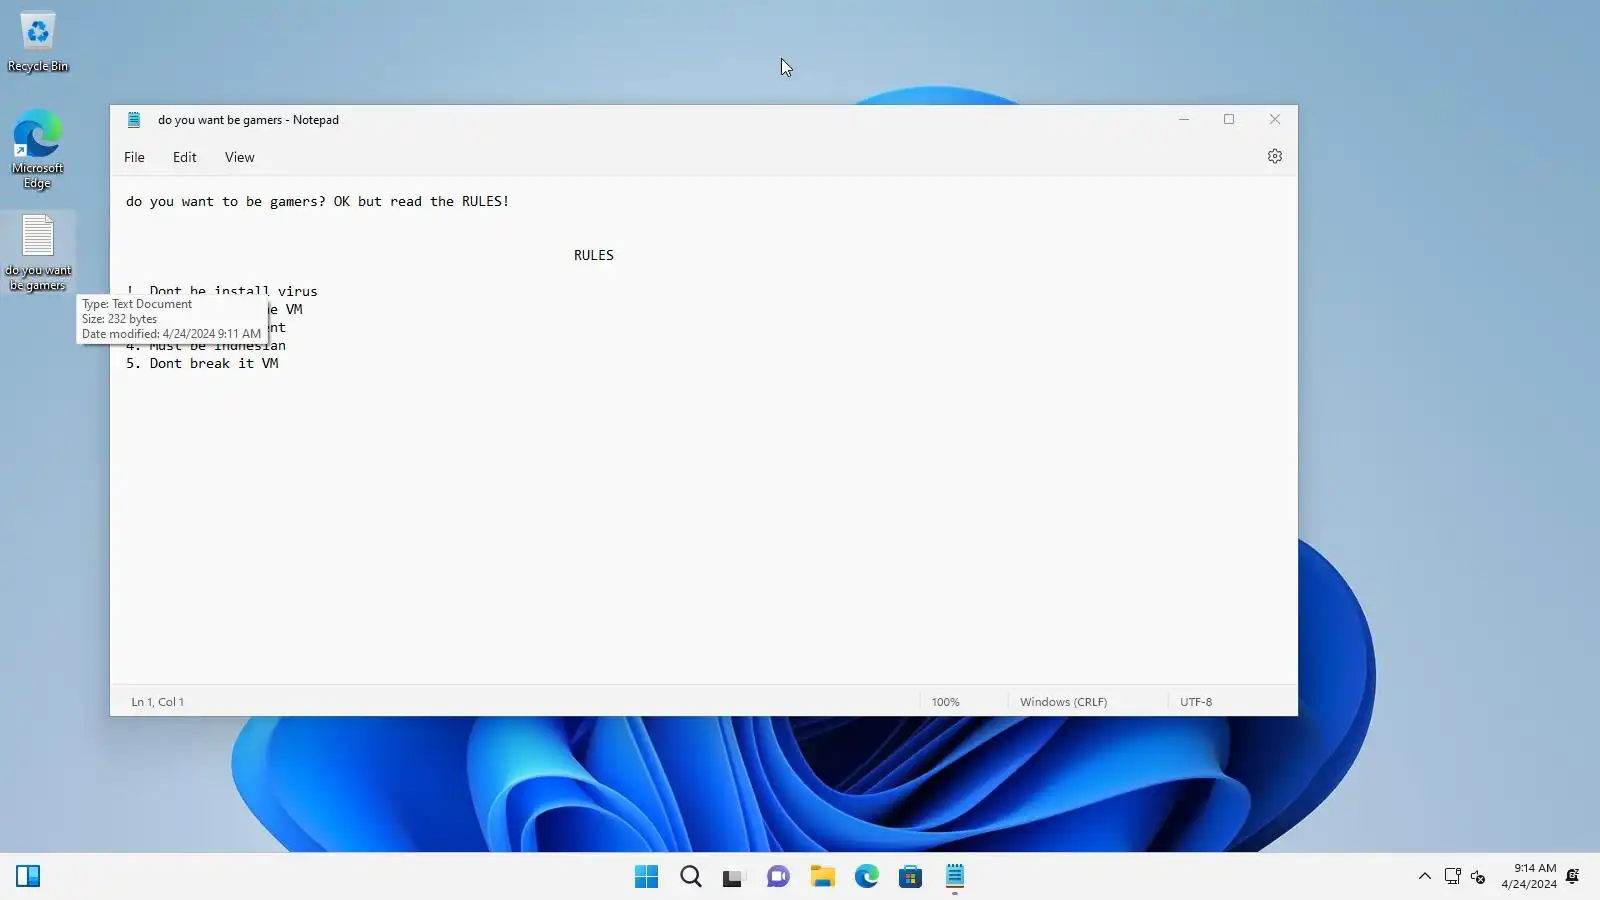
Task: Open Task View on the taskbar
Action: click(735, 877)
